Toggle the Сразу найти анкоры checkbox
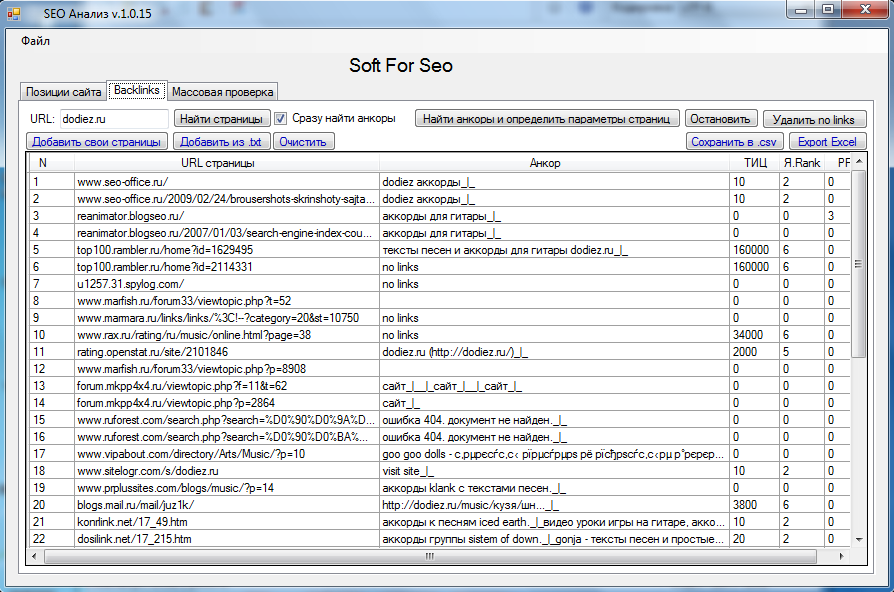 pos(281,119)
